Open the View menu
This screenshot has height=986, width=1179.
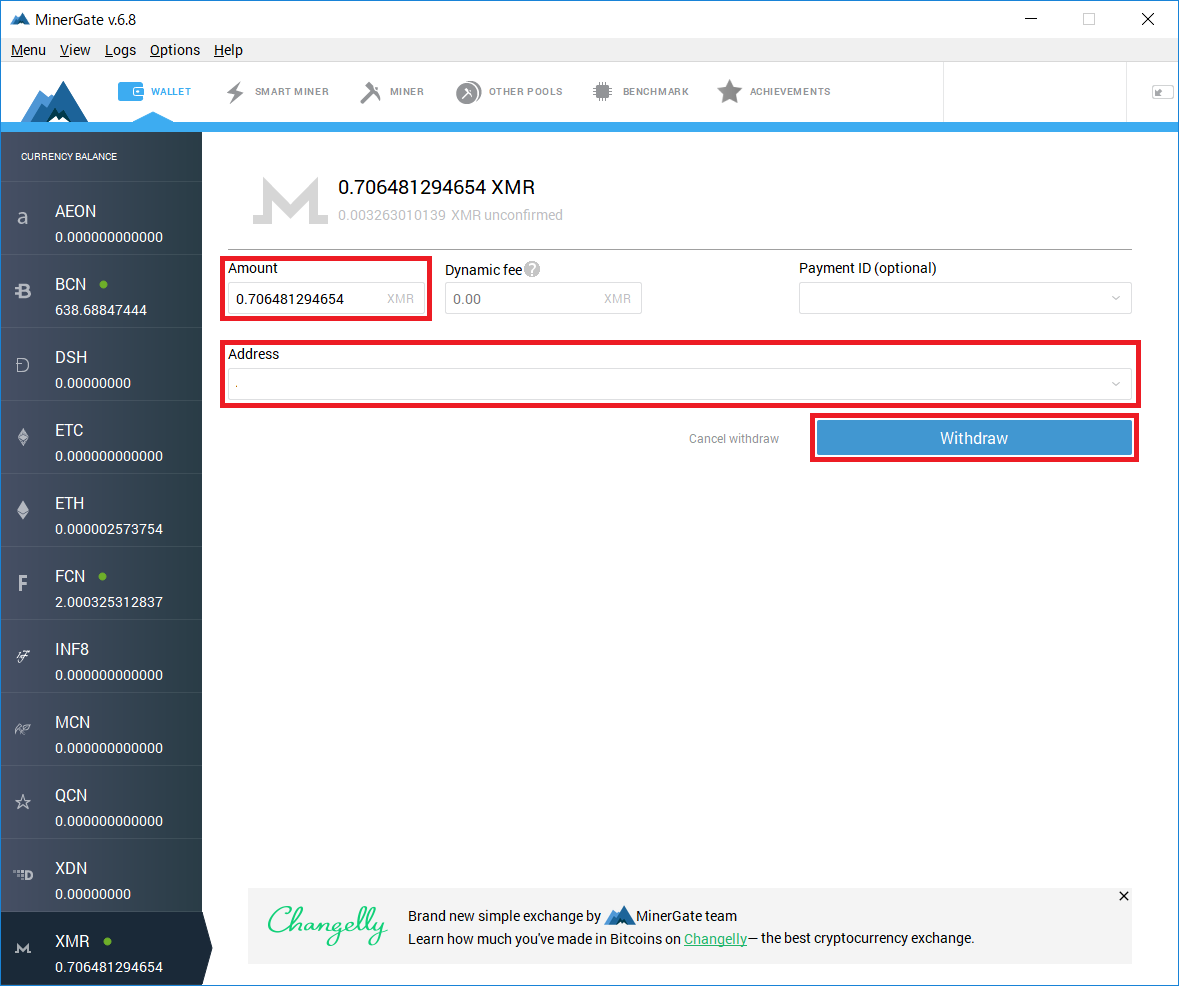click(75, 50)
